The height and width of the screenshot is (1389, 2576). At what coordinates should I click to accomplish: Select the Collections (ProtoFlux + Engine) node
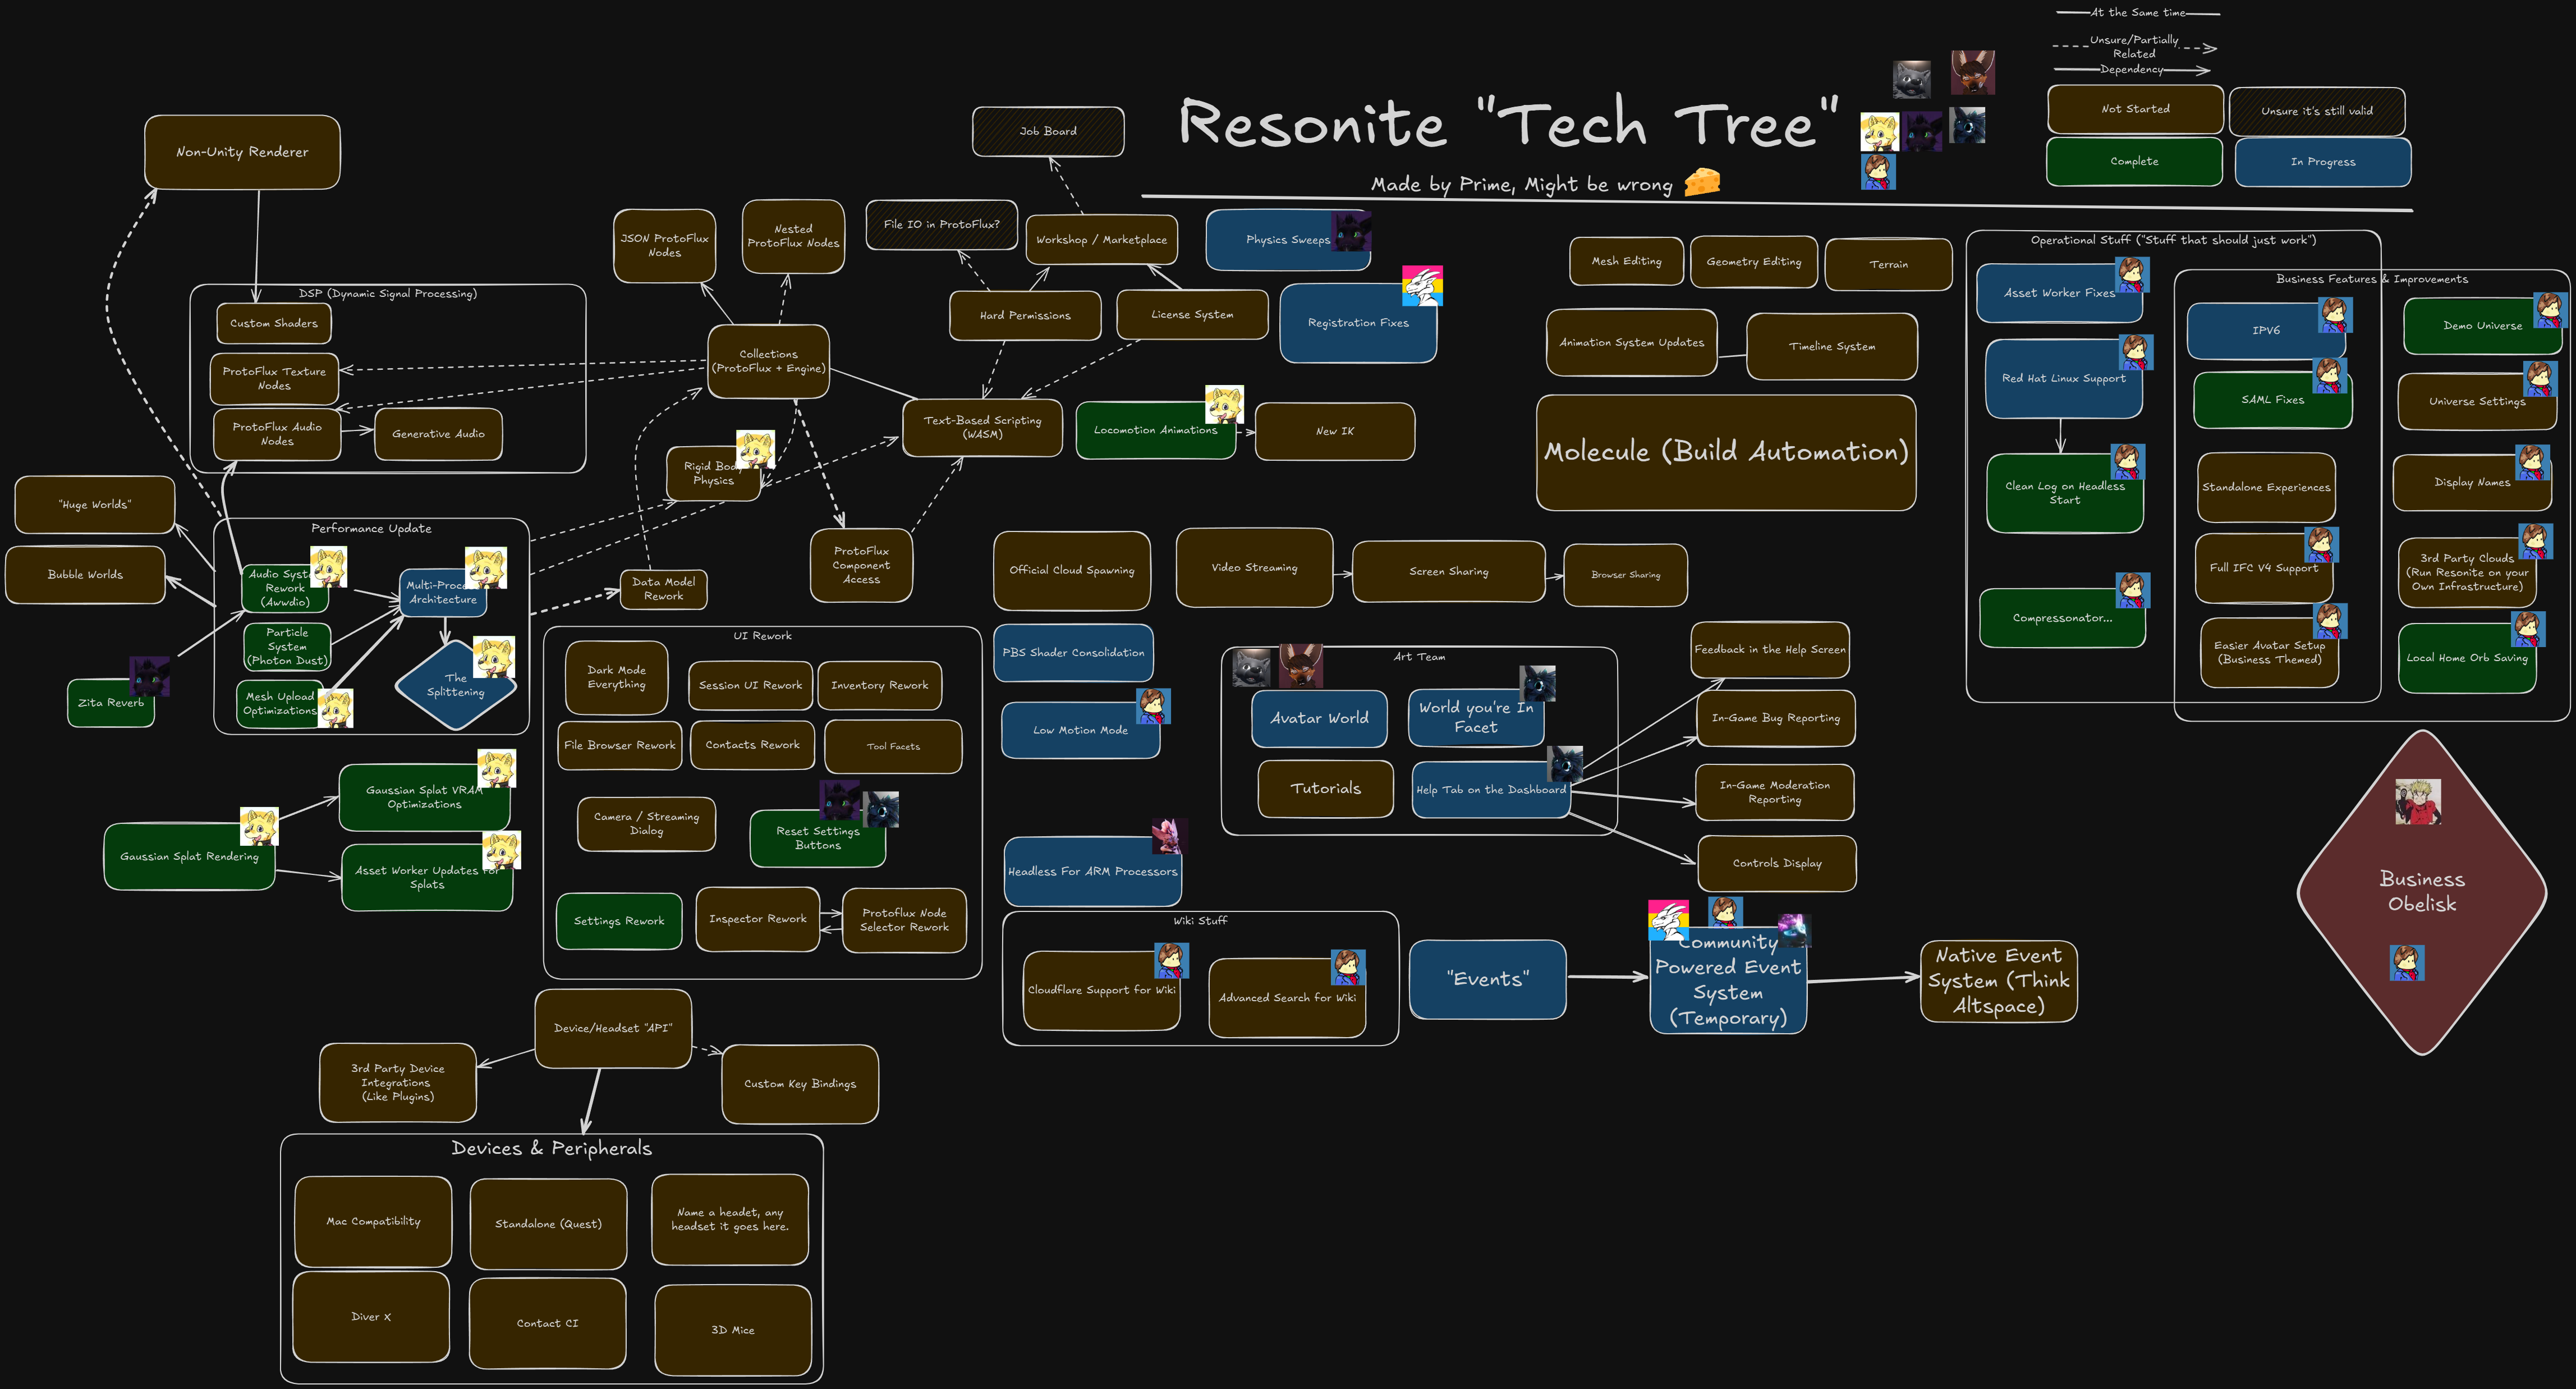[768, 362]
